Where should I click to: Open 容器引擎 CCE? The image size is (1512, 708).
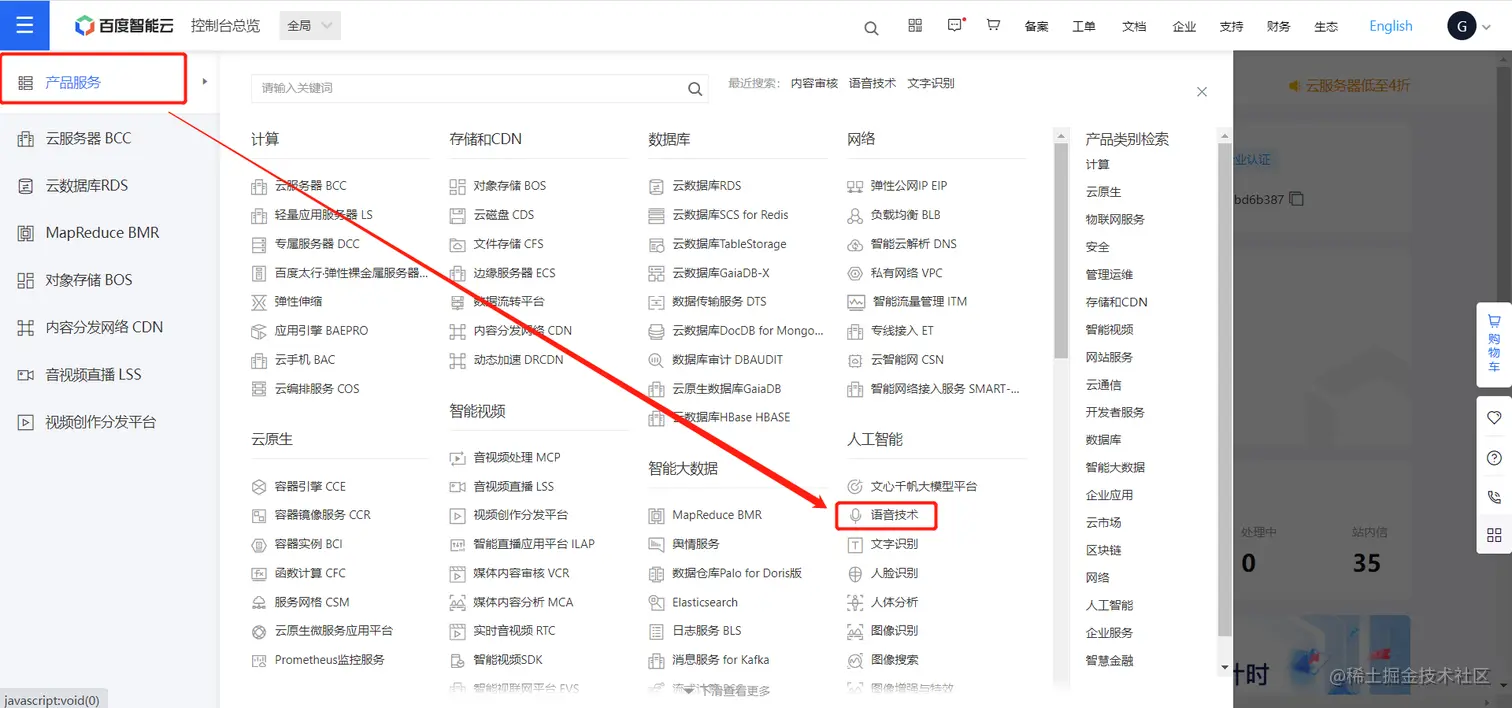tap(311, 487)
